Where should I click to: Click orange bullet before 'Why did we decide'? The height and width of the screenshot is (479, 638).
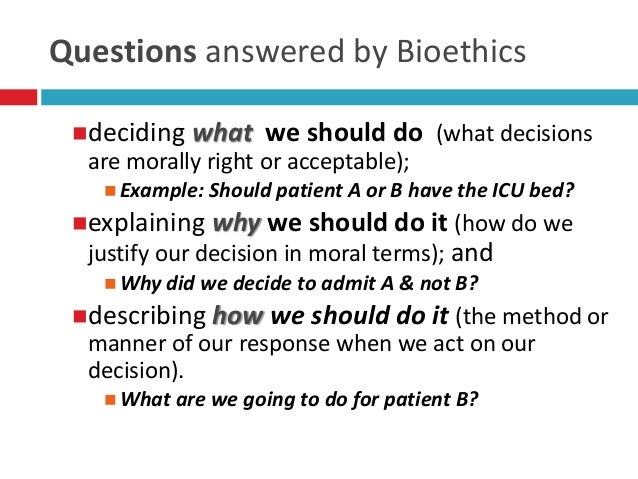[x=110, y=284]
